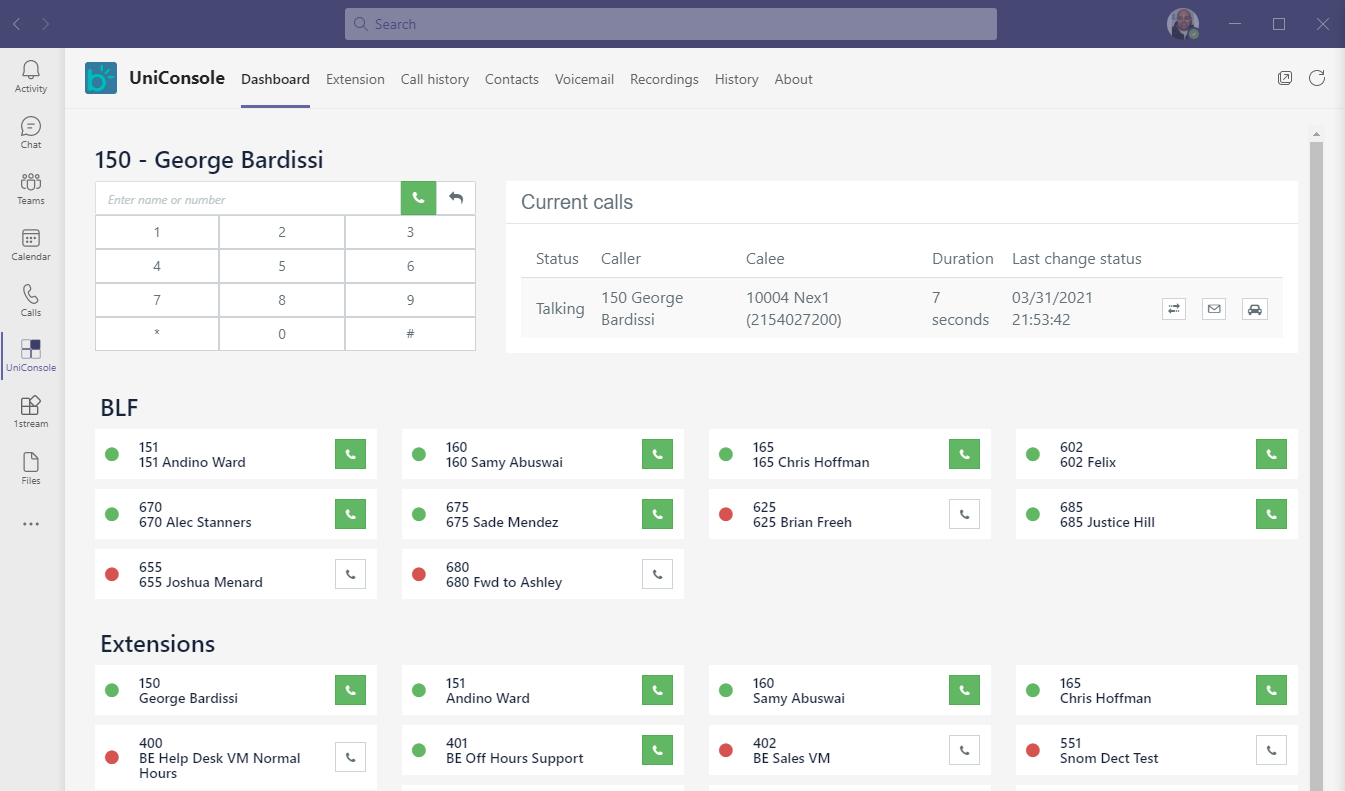
Task: Call extension 400 BE Help Desk VM
Action: (x=350, y=757)
